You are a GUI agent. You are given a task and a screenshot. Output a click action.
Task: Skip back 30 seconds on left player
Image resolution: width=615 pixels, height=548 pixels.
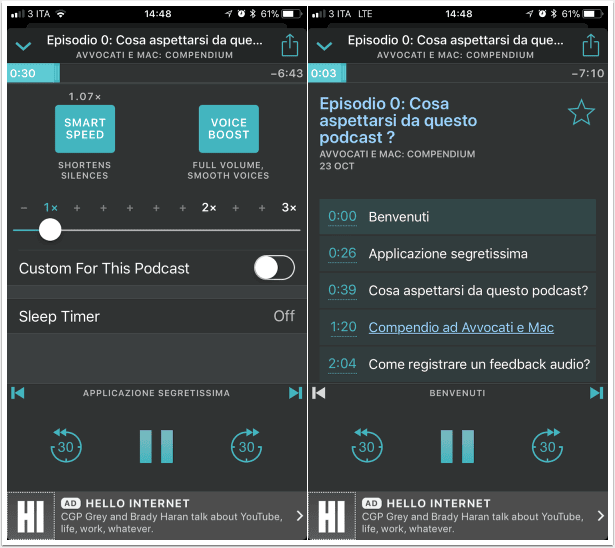66,445
